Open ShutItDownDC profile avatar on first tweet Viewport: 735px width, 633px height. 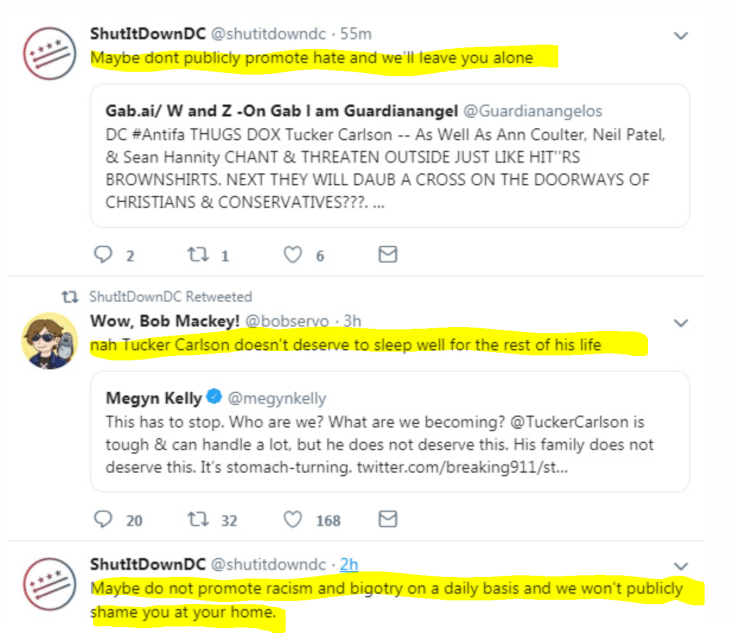(46, 55)
